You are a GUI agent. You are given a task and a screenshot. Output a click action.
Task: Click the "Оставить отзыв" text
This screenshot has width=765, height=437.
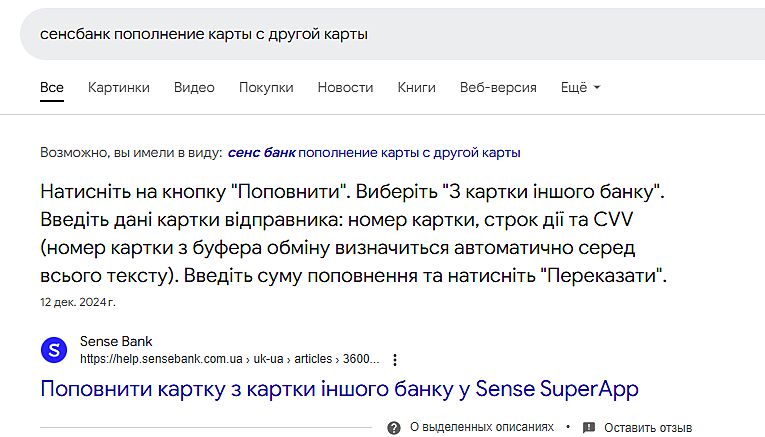click(x=648, y=427)
